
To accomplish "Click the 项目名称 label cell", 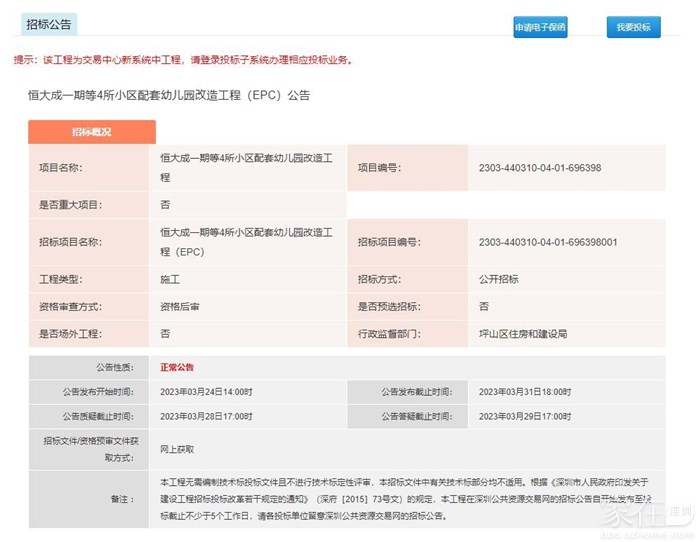I will coord(60,168).
